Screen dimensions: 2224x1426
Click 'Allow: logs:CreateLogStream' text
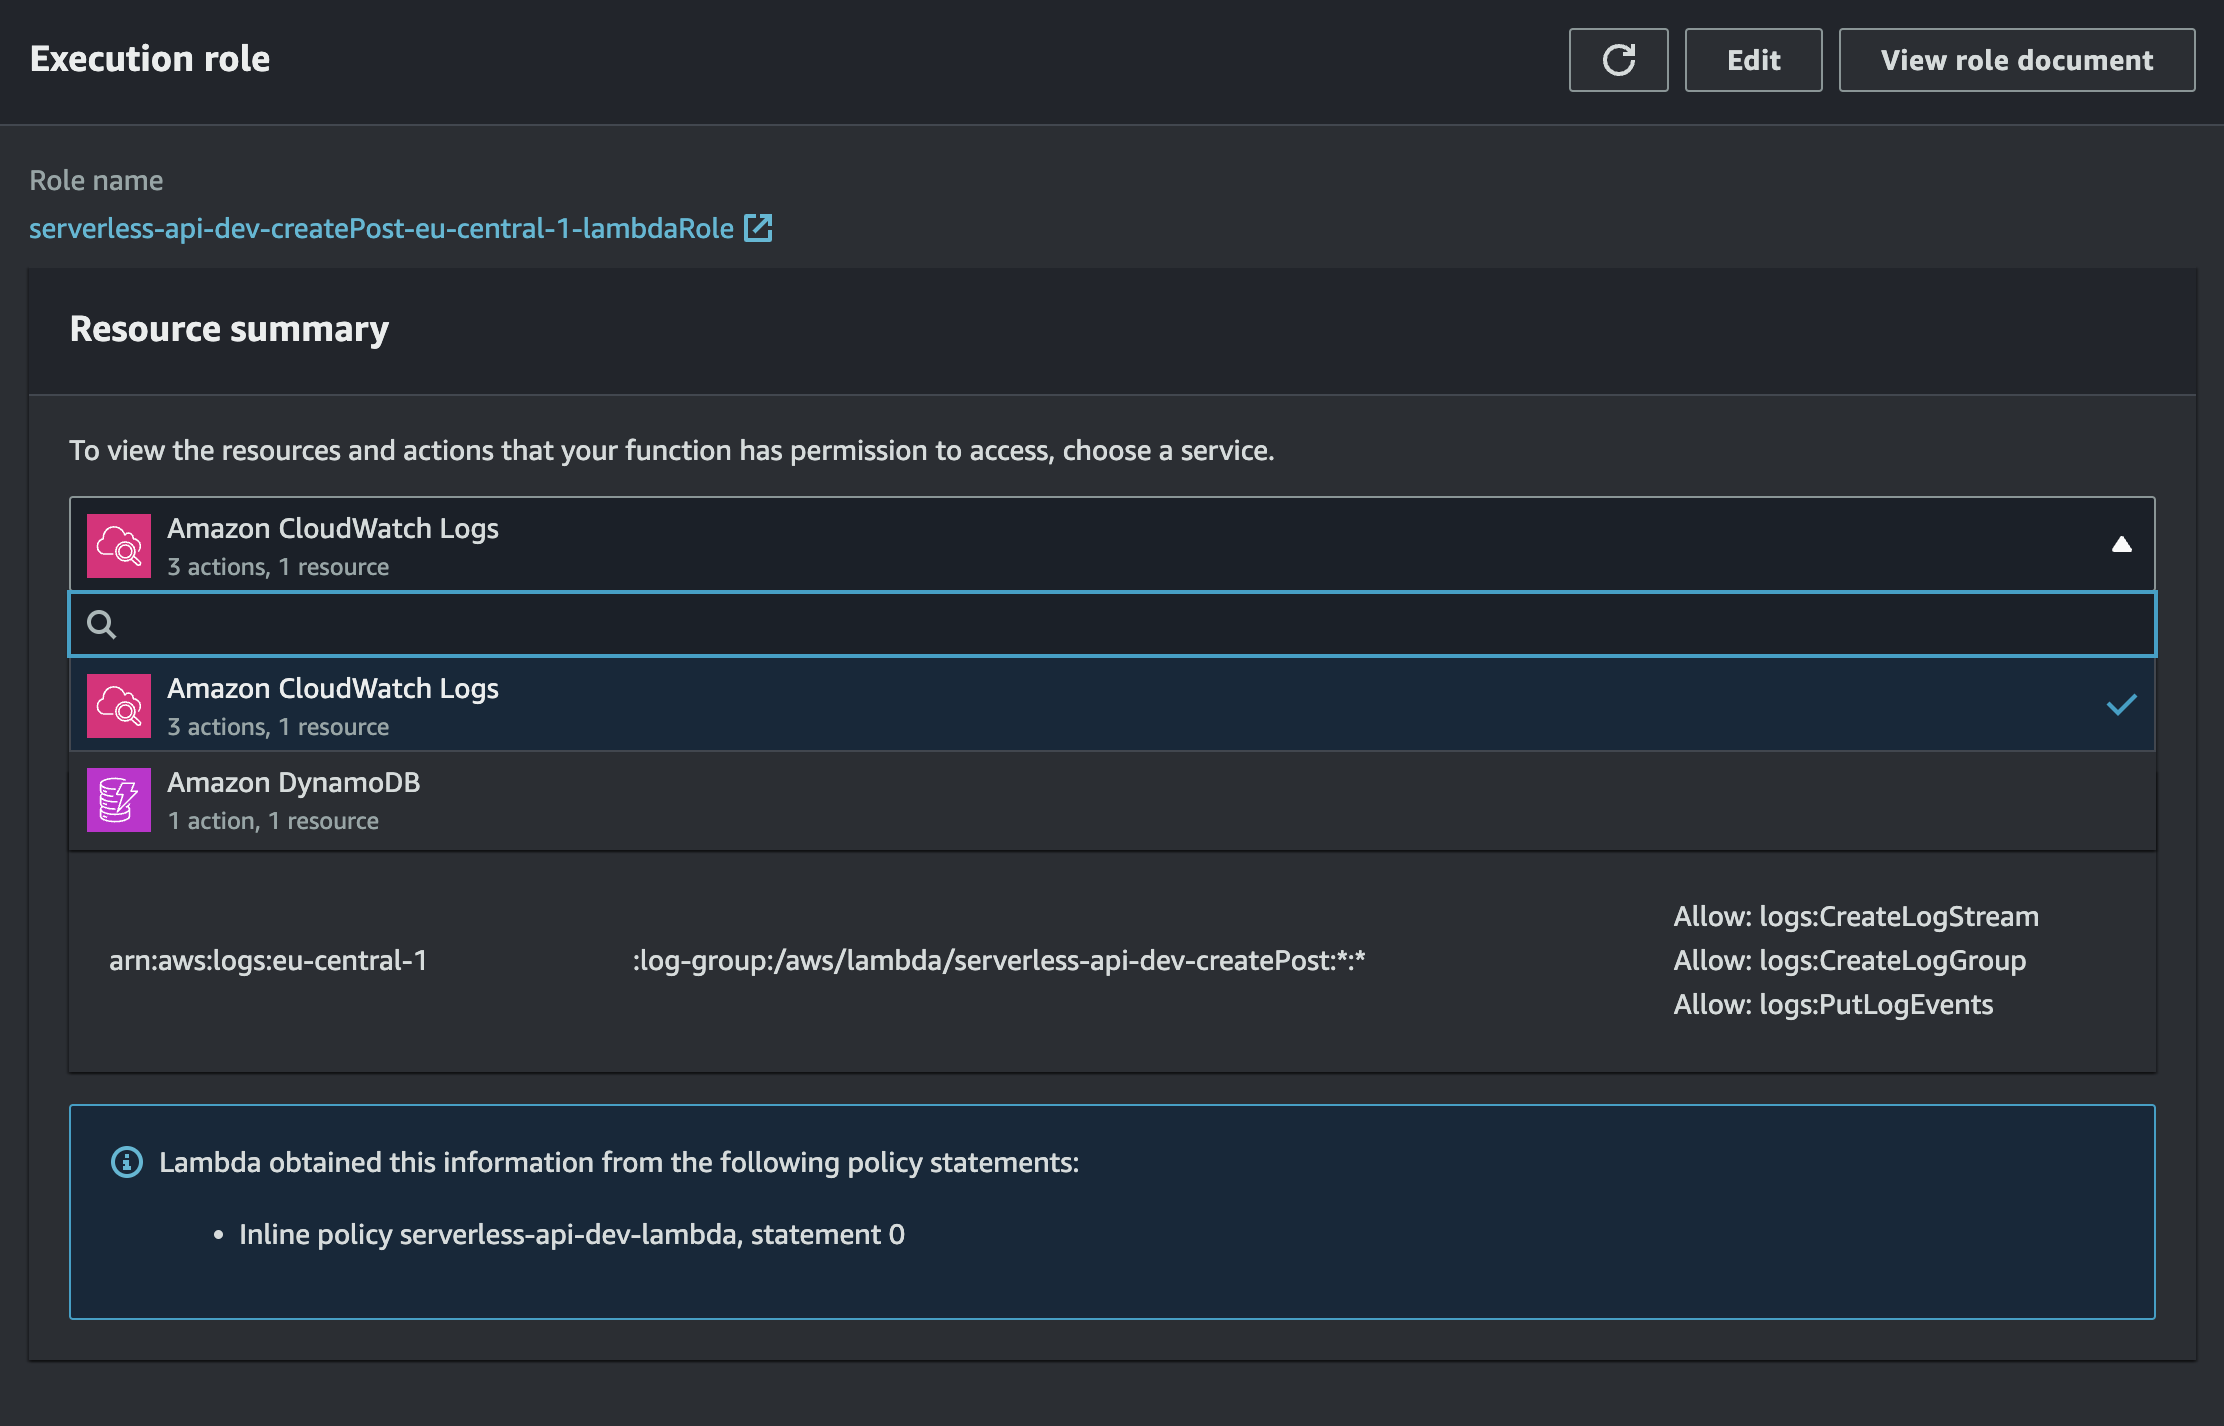click(1856, 916)
